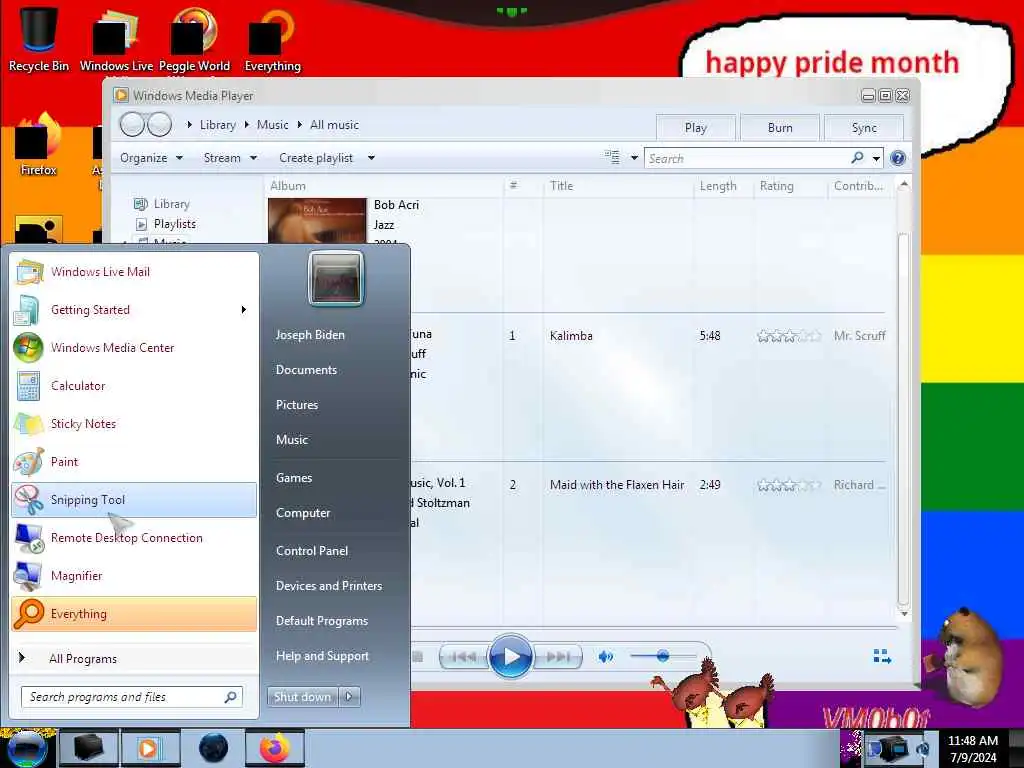Mute Media Player volume icon
The height and width of the screenshot is (768, 1024).
tap(606, 657)
